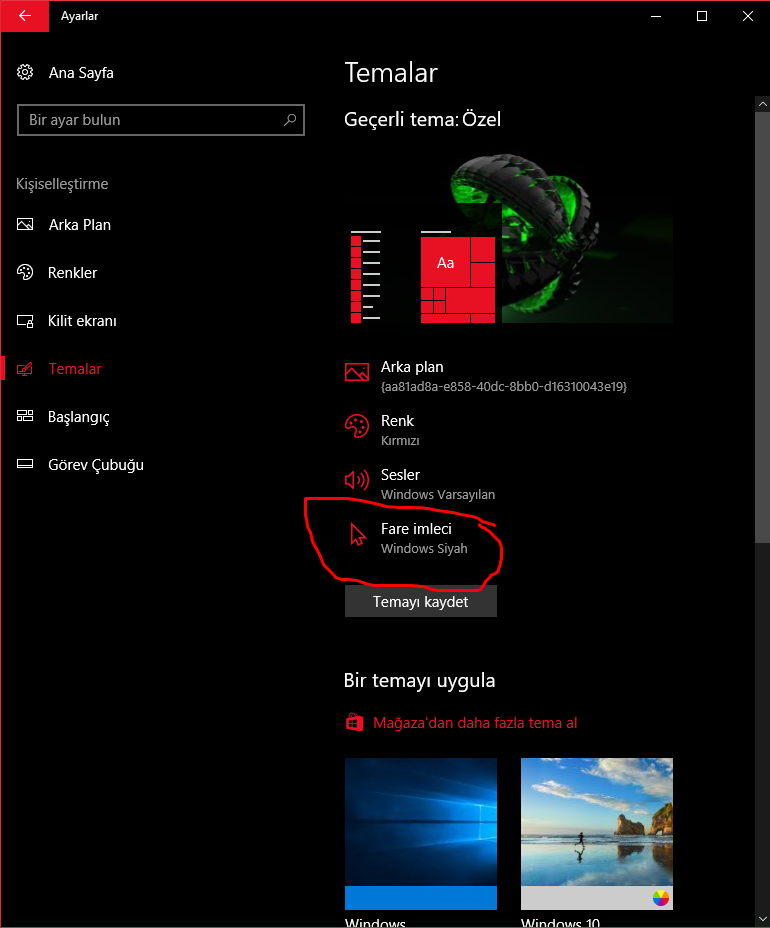This screenshot has height=928, width=770.
Task: Click the Arka Plan picture icon in sidebar
Action: coord(25,224)
